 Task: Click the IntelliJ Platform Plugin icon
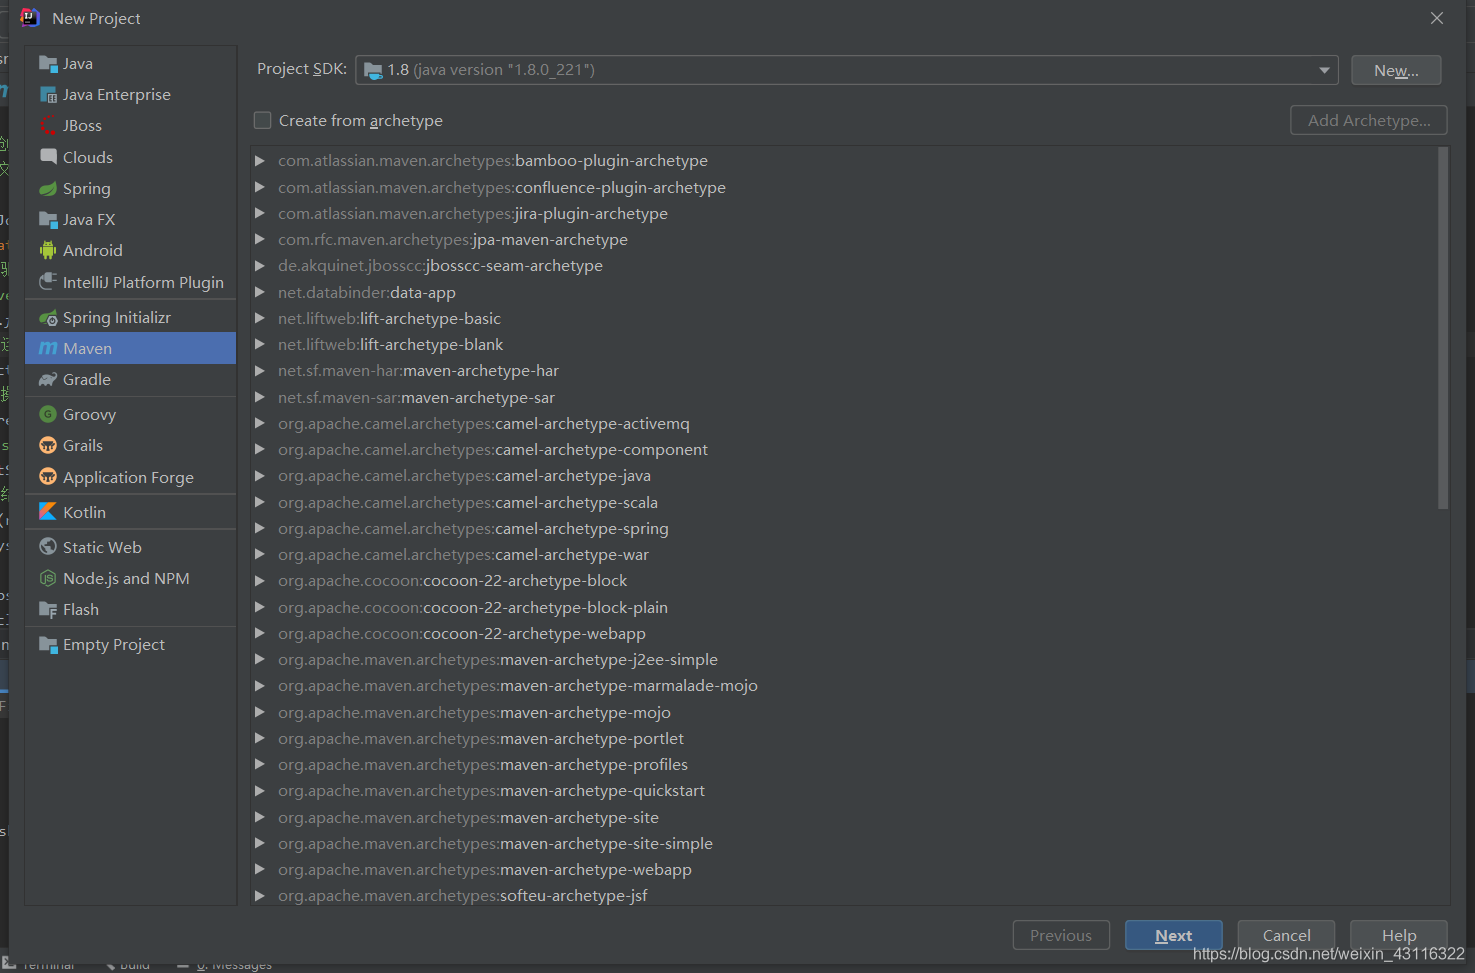48,282
